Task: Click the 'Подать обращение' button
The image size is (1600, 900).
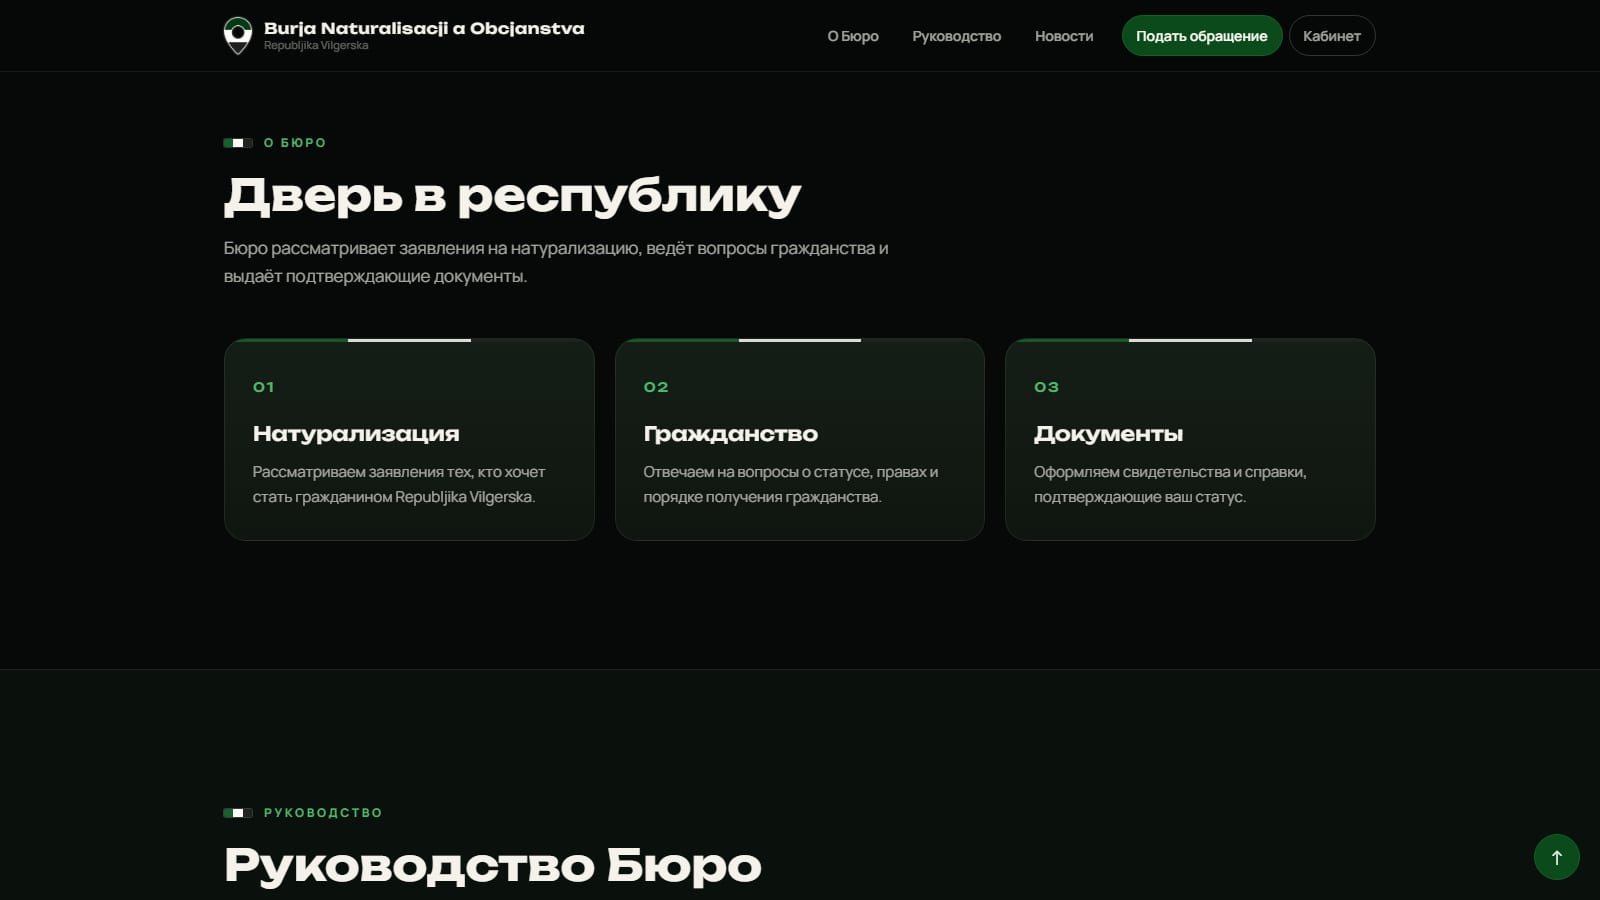Action: [x=1202, y=36]
